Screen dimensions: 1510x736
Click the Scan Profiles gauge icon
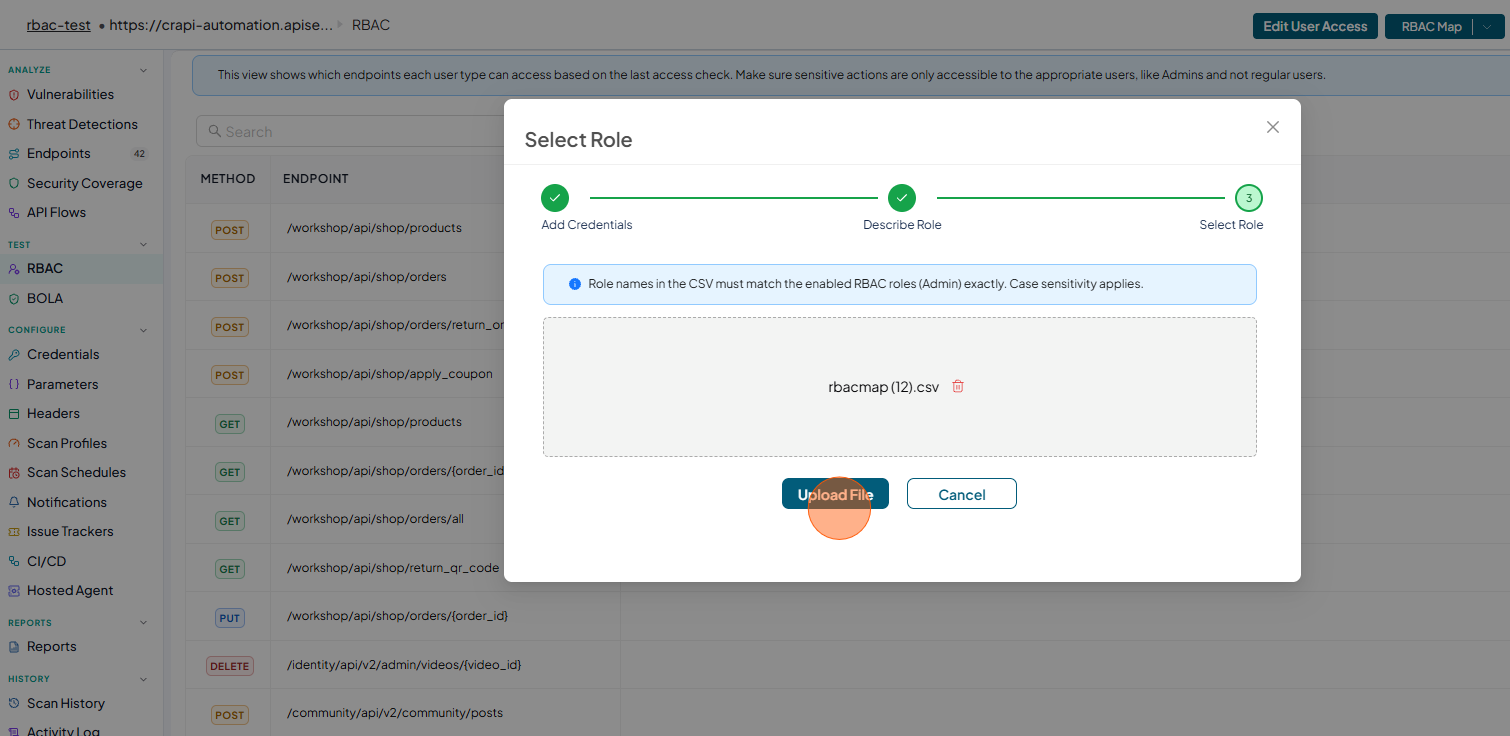pyautogui.click(x=14, y=443)
